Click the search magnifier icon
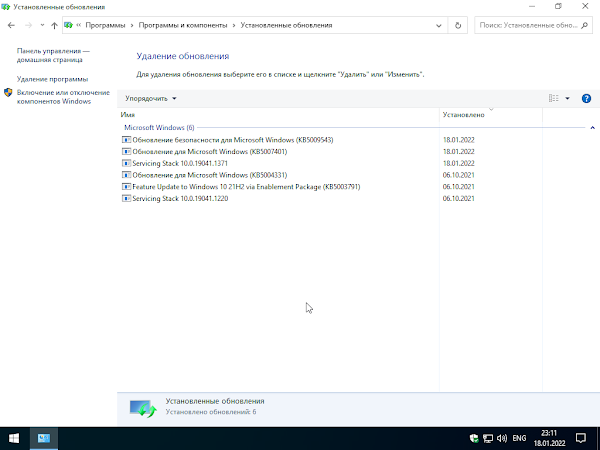The image size is (600, 450). coord(584,25)
